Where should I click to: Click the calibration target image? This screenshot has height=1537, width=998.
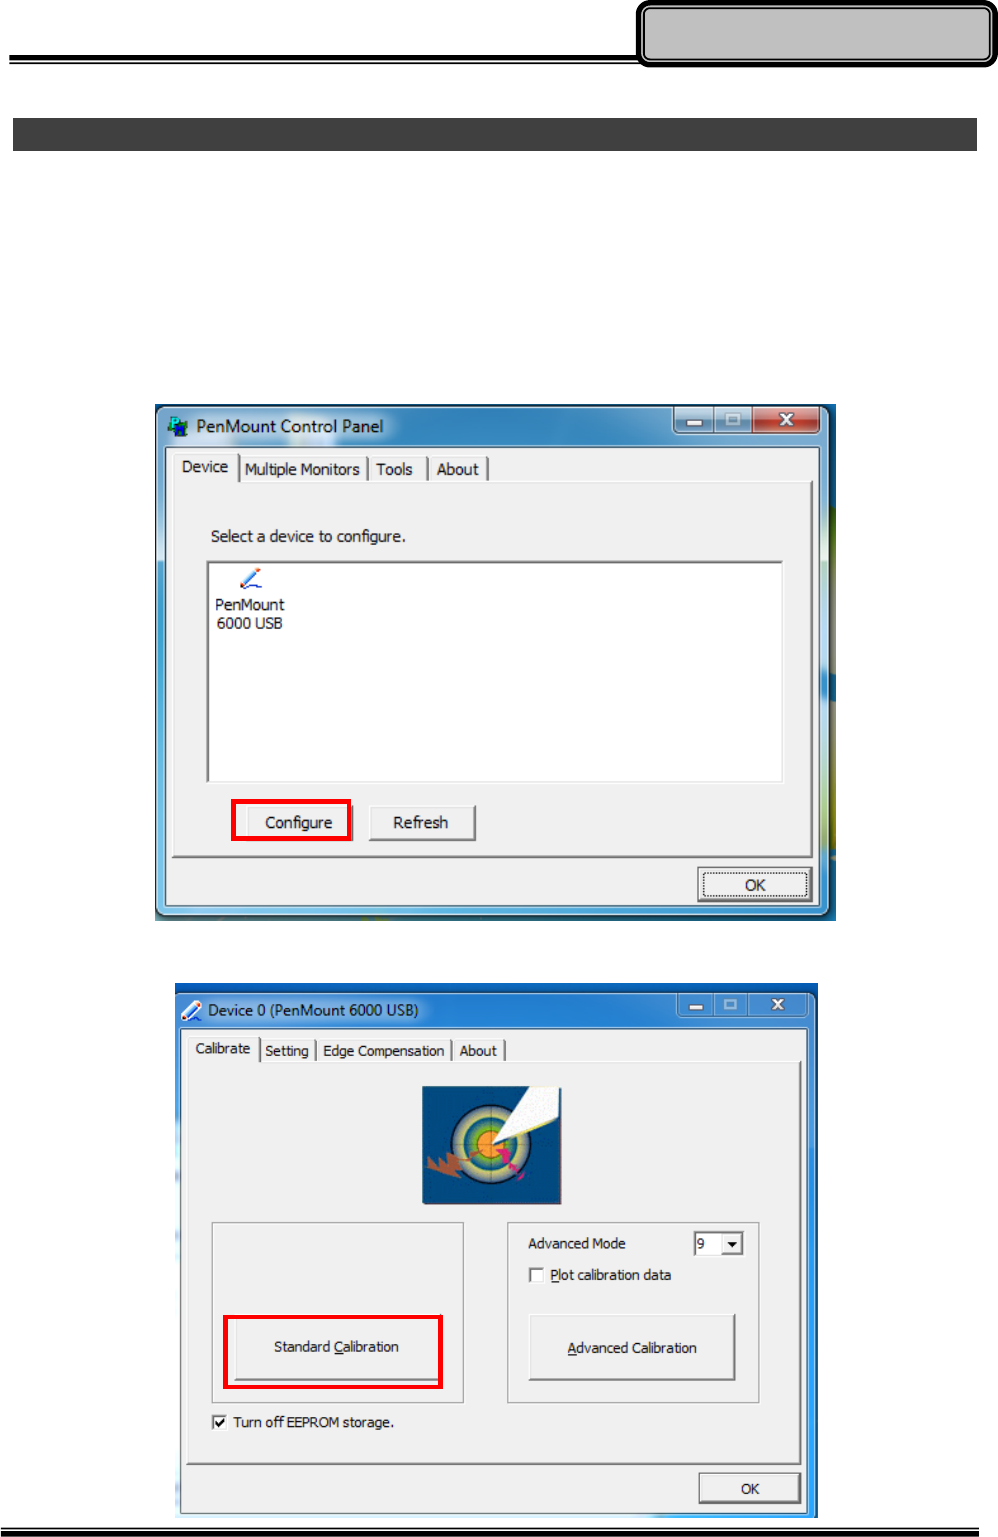tap(491, 1145)
